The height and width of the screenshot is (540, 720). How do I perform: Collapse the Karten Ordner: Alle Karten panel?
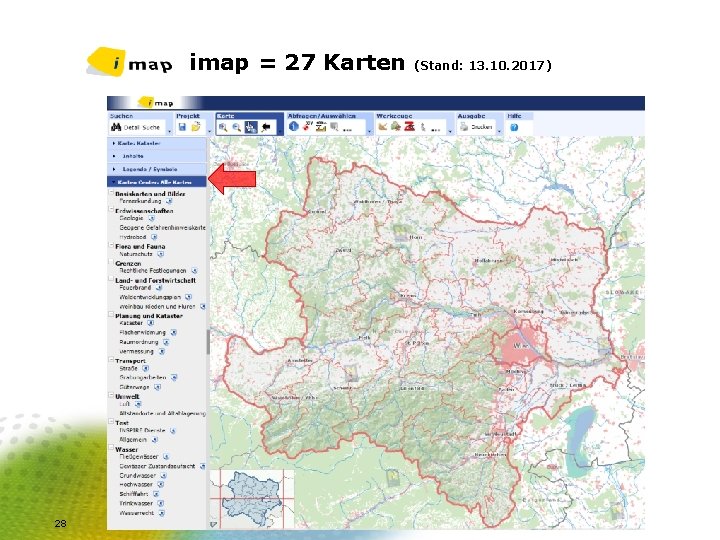pyautogui.click(x=157, y=182)
